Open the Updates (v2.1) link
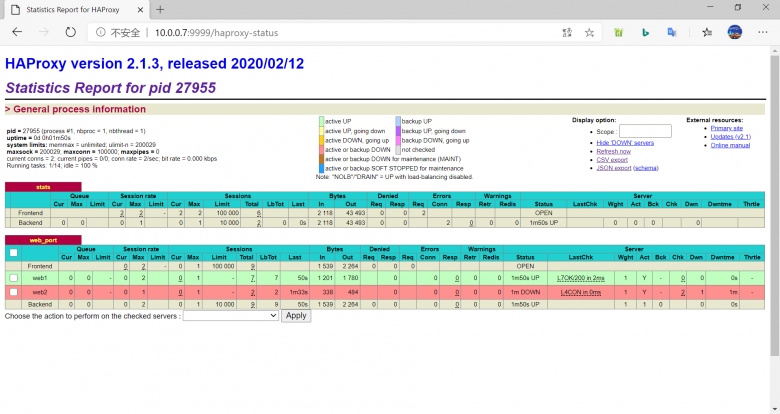Image resolution: width=780 pixels, height=414 pixels. click(730, 137)
